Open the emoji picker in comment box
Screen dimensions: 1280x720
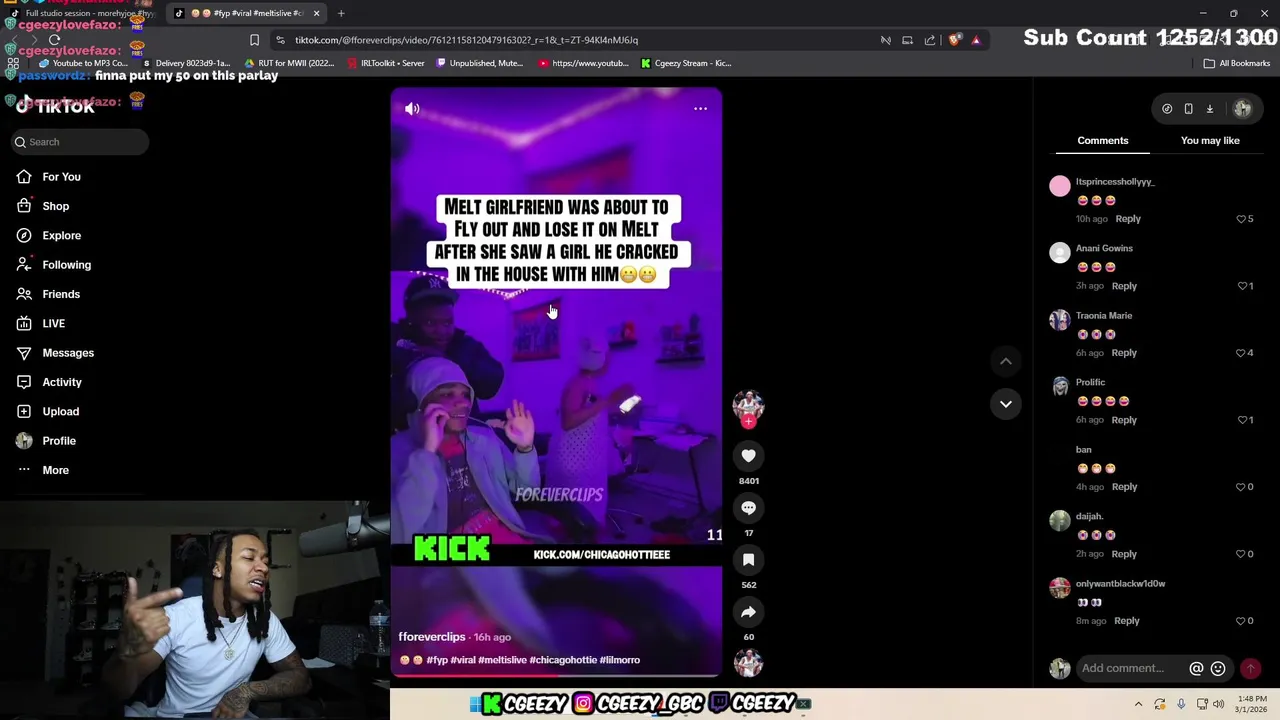1218,669
